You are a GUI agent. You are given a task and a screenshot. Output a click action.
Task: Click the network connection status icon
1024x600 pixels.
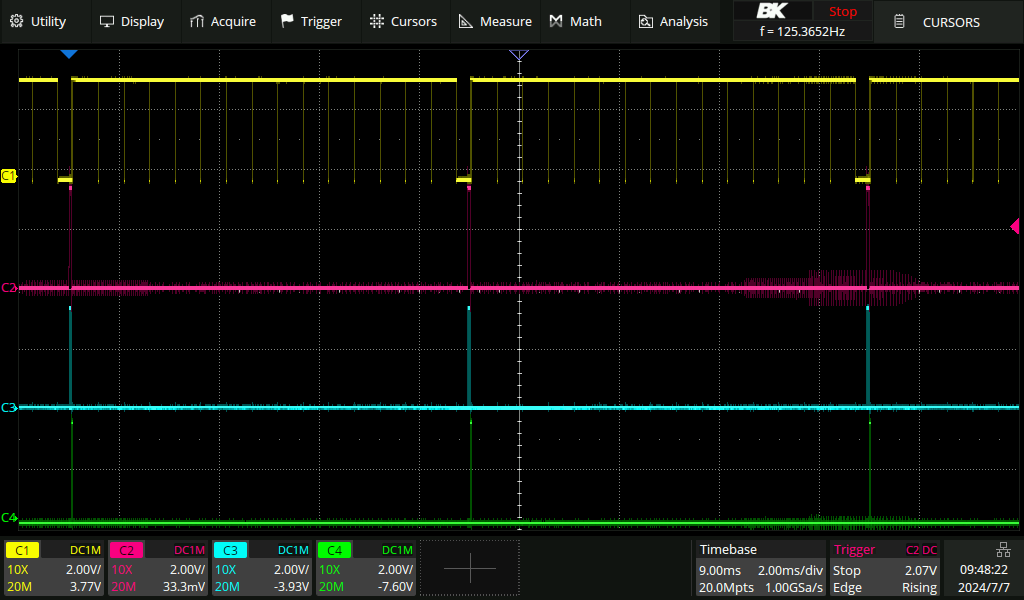point(1003,550)
